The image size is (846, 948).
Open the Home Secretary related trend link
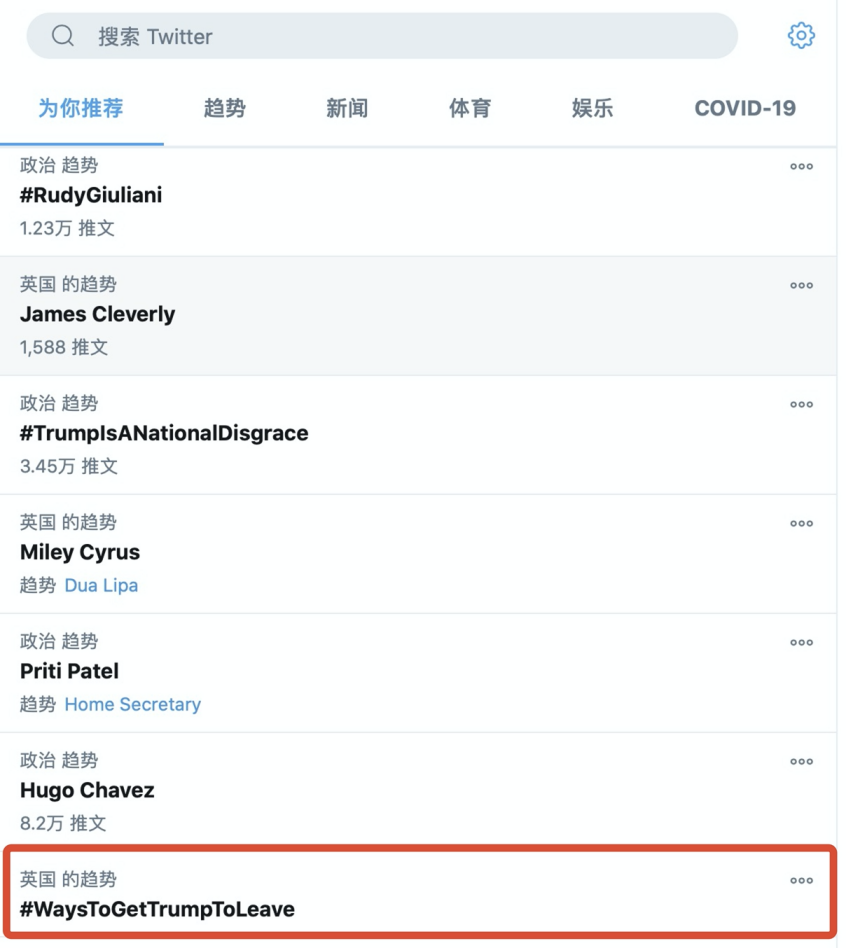click(132, 704)
